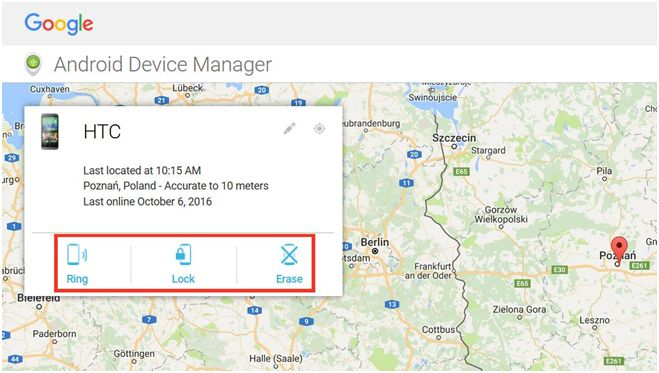Click Pila label on the map
659x373 pixels.
tap(604, 171)
